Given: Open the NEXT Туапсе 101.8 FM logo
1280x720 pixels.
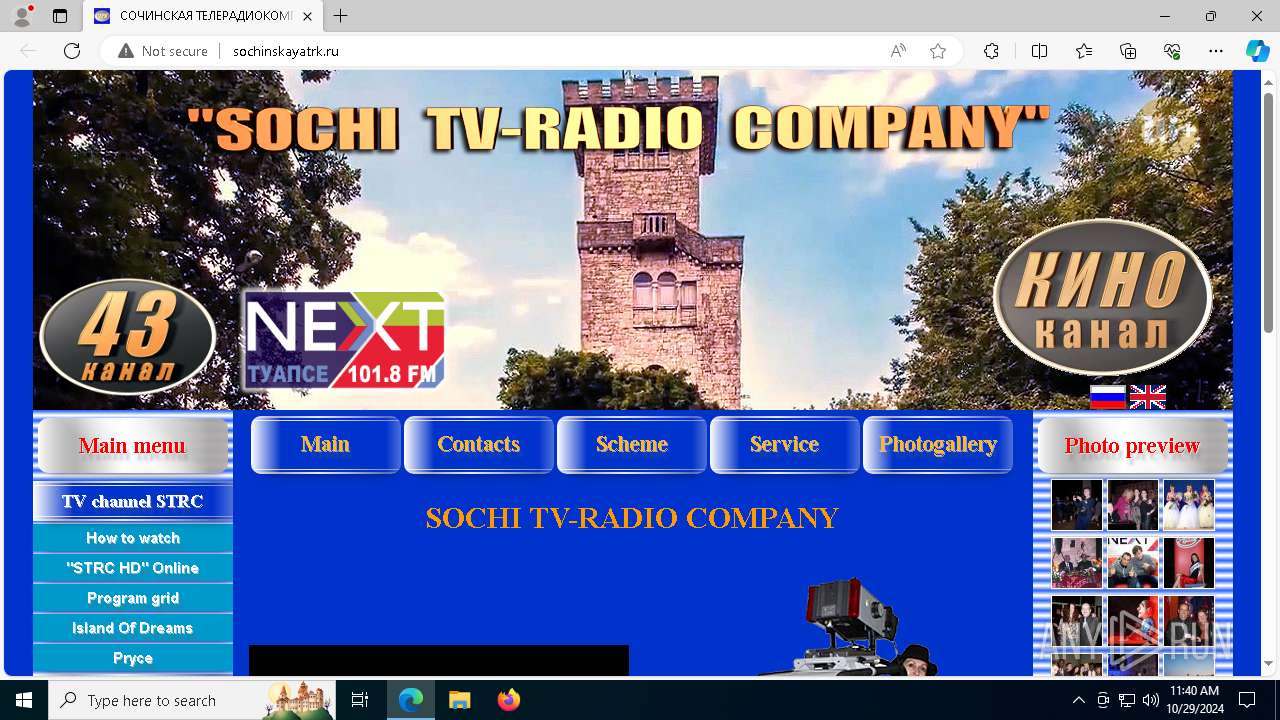Looking at the screenshot, I should pyautogui.click(x=344, y=340).
